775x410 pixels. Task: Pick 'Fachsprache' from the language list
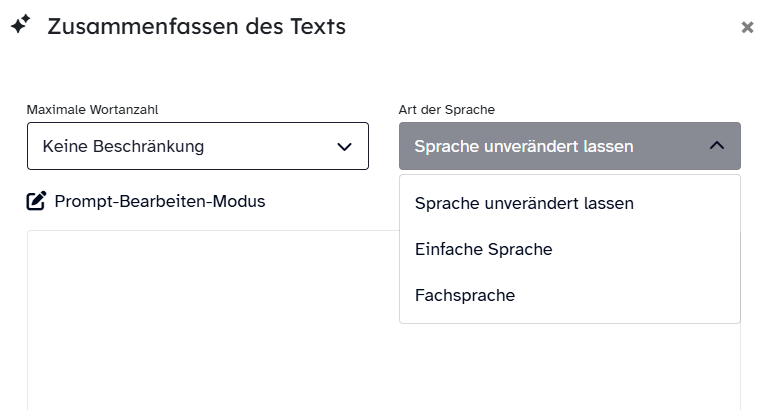pyautogui.click(x=465, y=295)
